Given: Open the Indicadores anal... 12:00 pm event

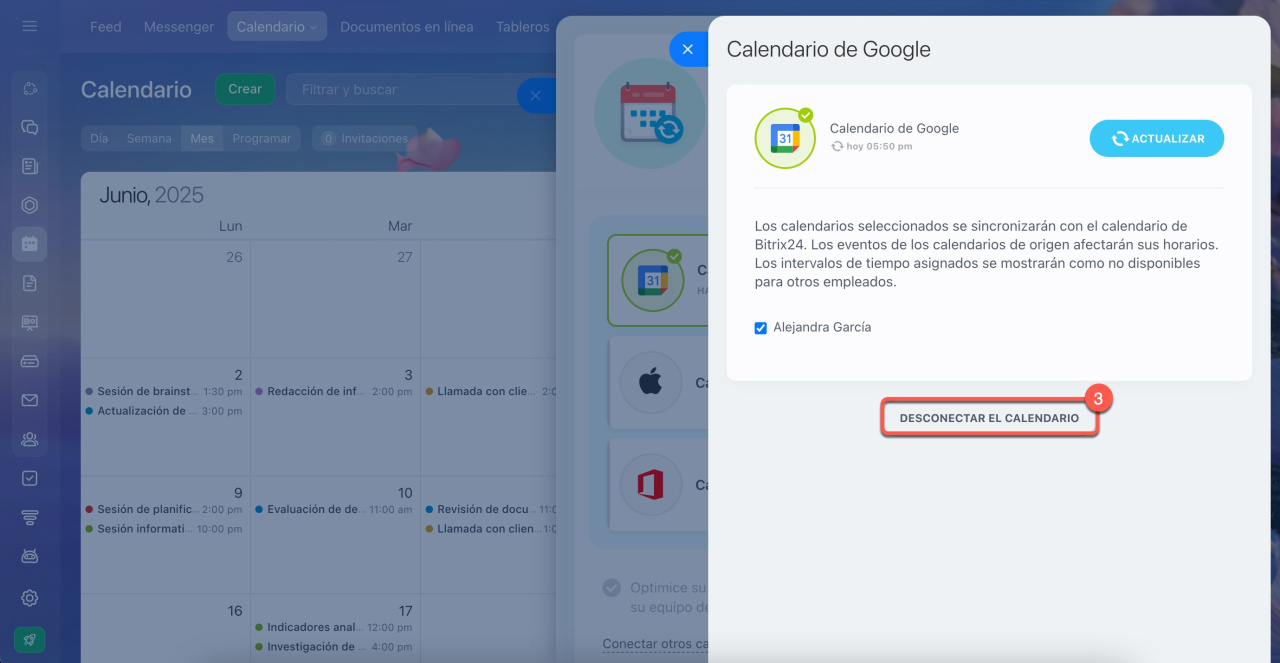Looking at the screenshot, I should coord(335,628).
